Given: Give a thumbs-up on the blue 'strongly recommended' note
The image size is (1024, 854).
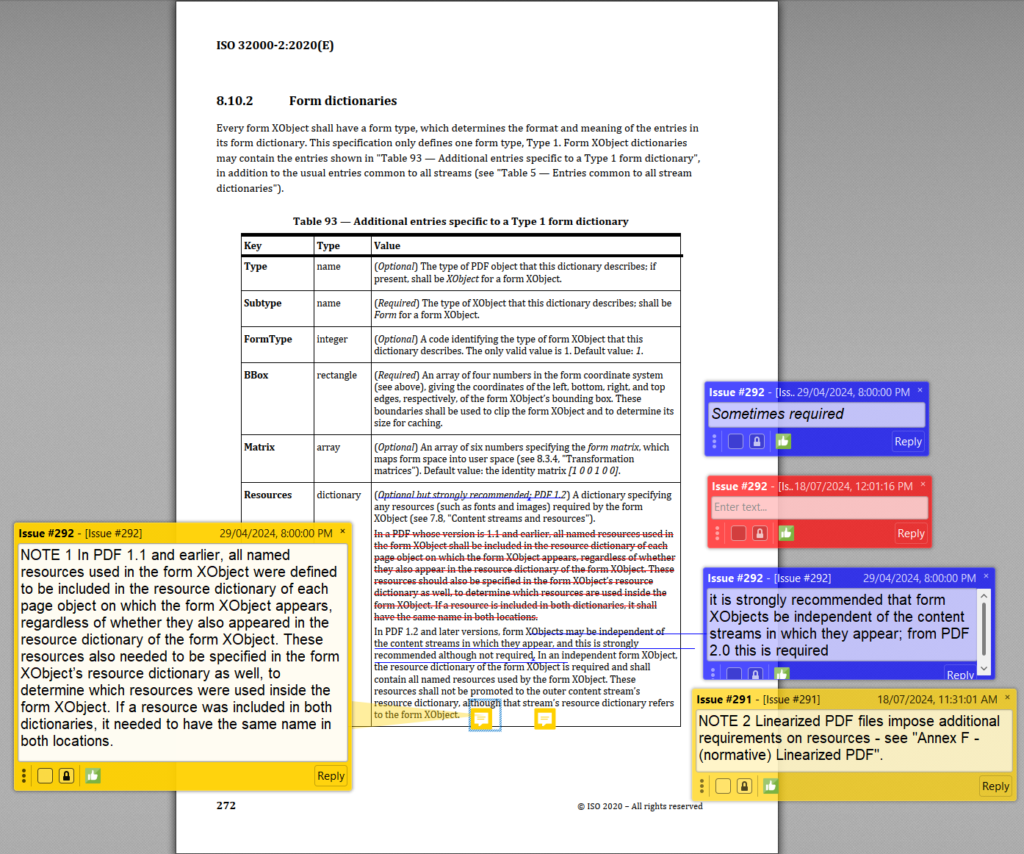Looking at the screenshot, I should click(784, 674).
